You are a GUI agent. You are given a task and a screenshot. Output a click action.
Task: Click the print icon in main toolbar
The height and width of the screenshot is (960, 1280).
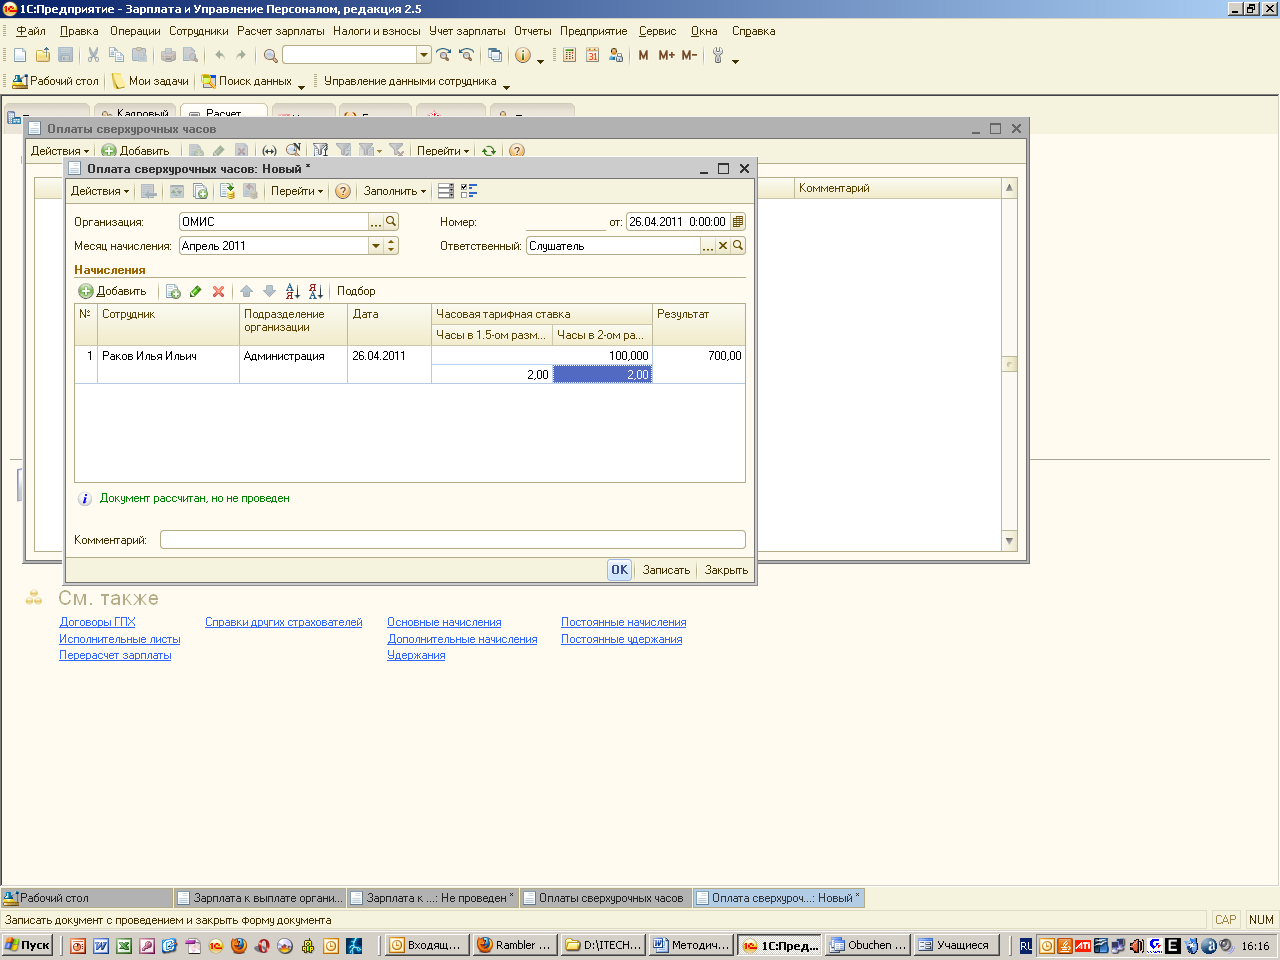pyautogui.click(x=168, y=55)
